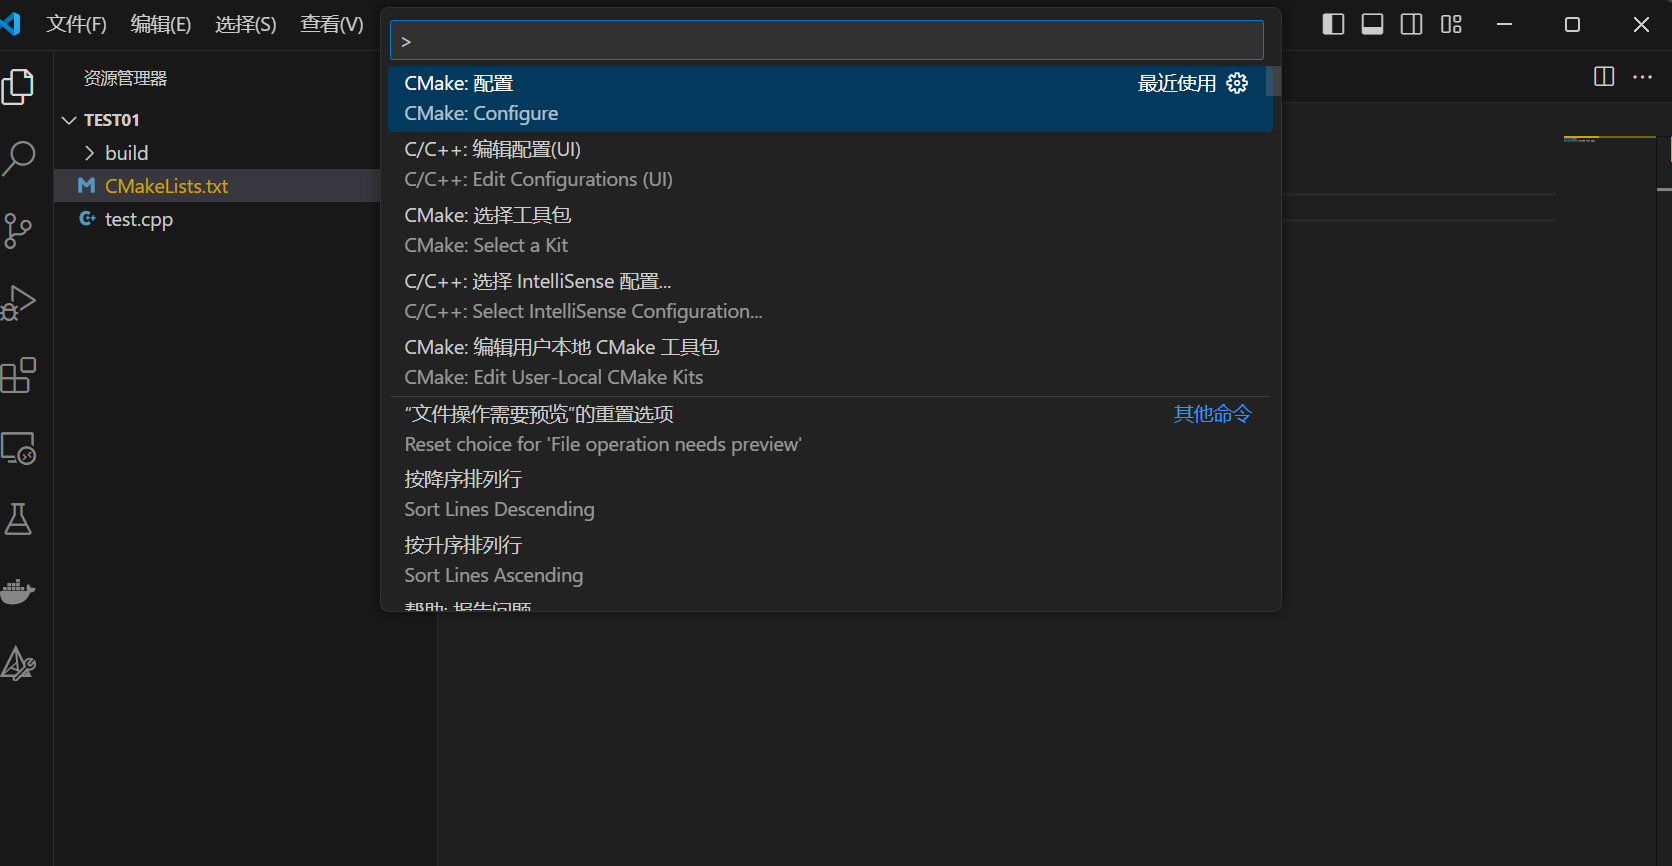Click the command palette scrollbar thumb

point(1273,81)
